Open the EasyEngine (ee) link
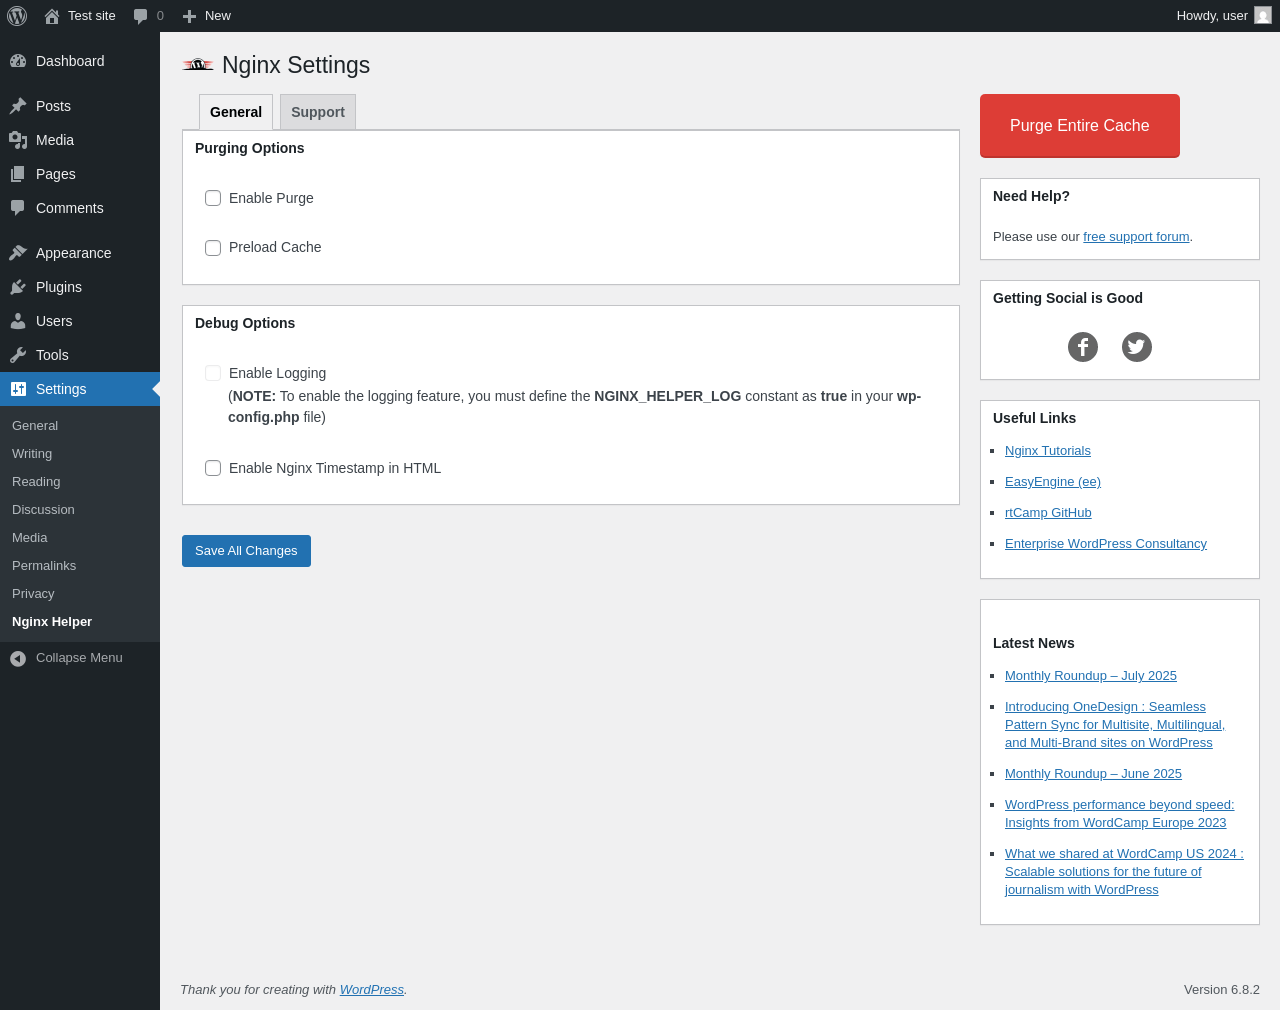This screenshot has height=1010, width=1280. click(1053, 482)
